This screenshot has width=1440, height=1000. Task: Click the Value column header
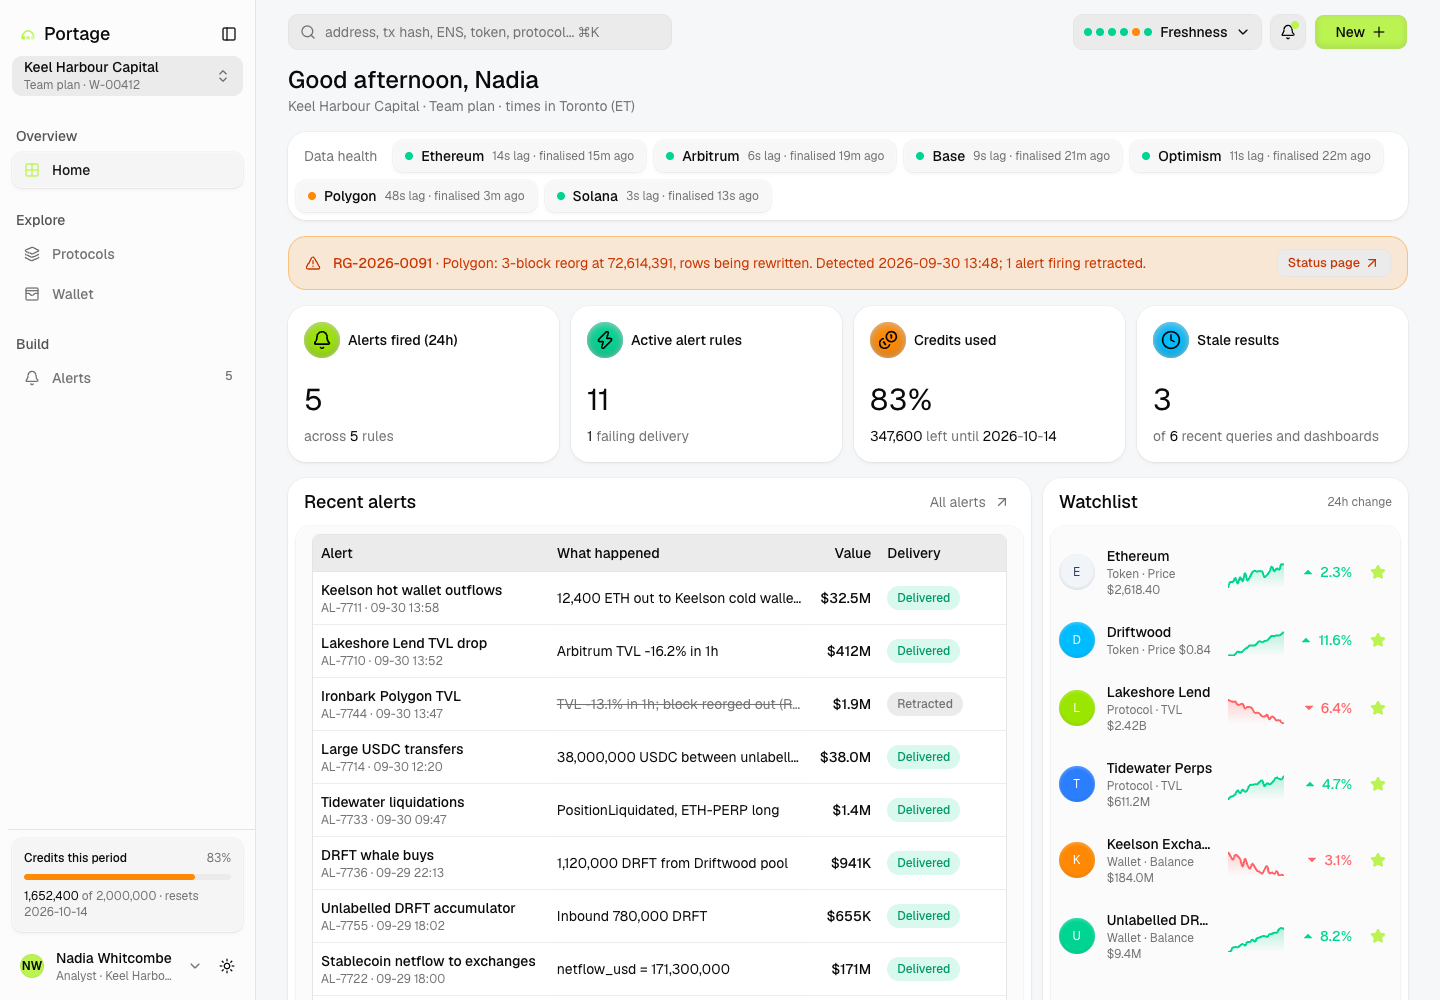(853, 553)
